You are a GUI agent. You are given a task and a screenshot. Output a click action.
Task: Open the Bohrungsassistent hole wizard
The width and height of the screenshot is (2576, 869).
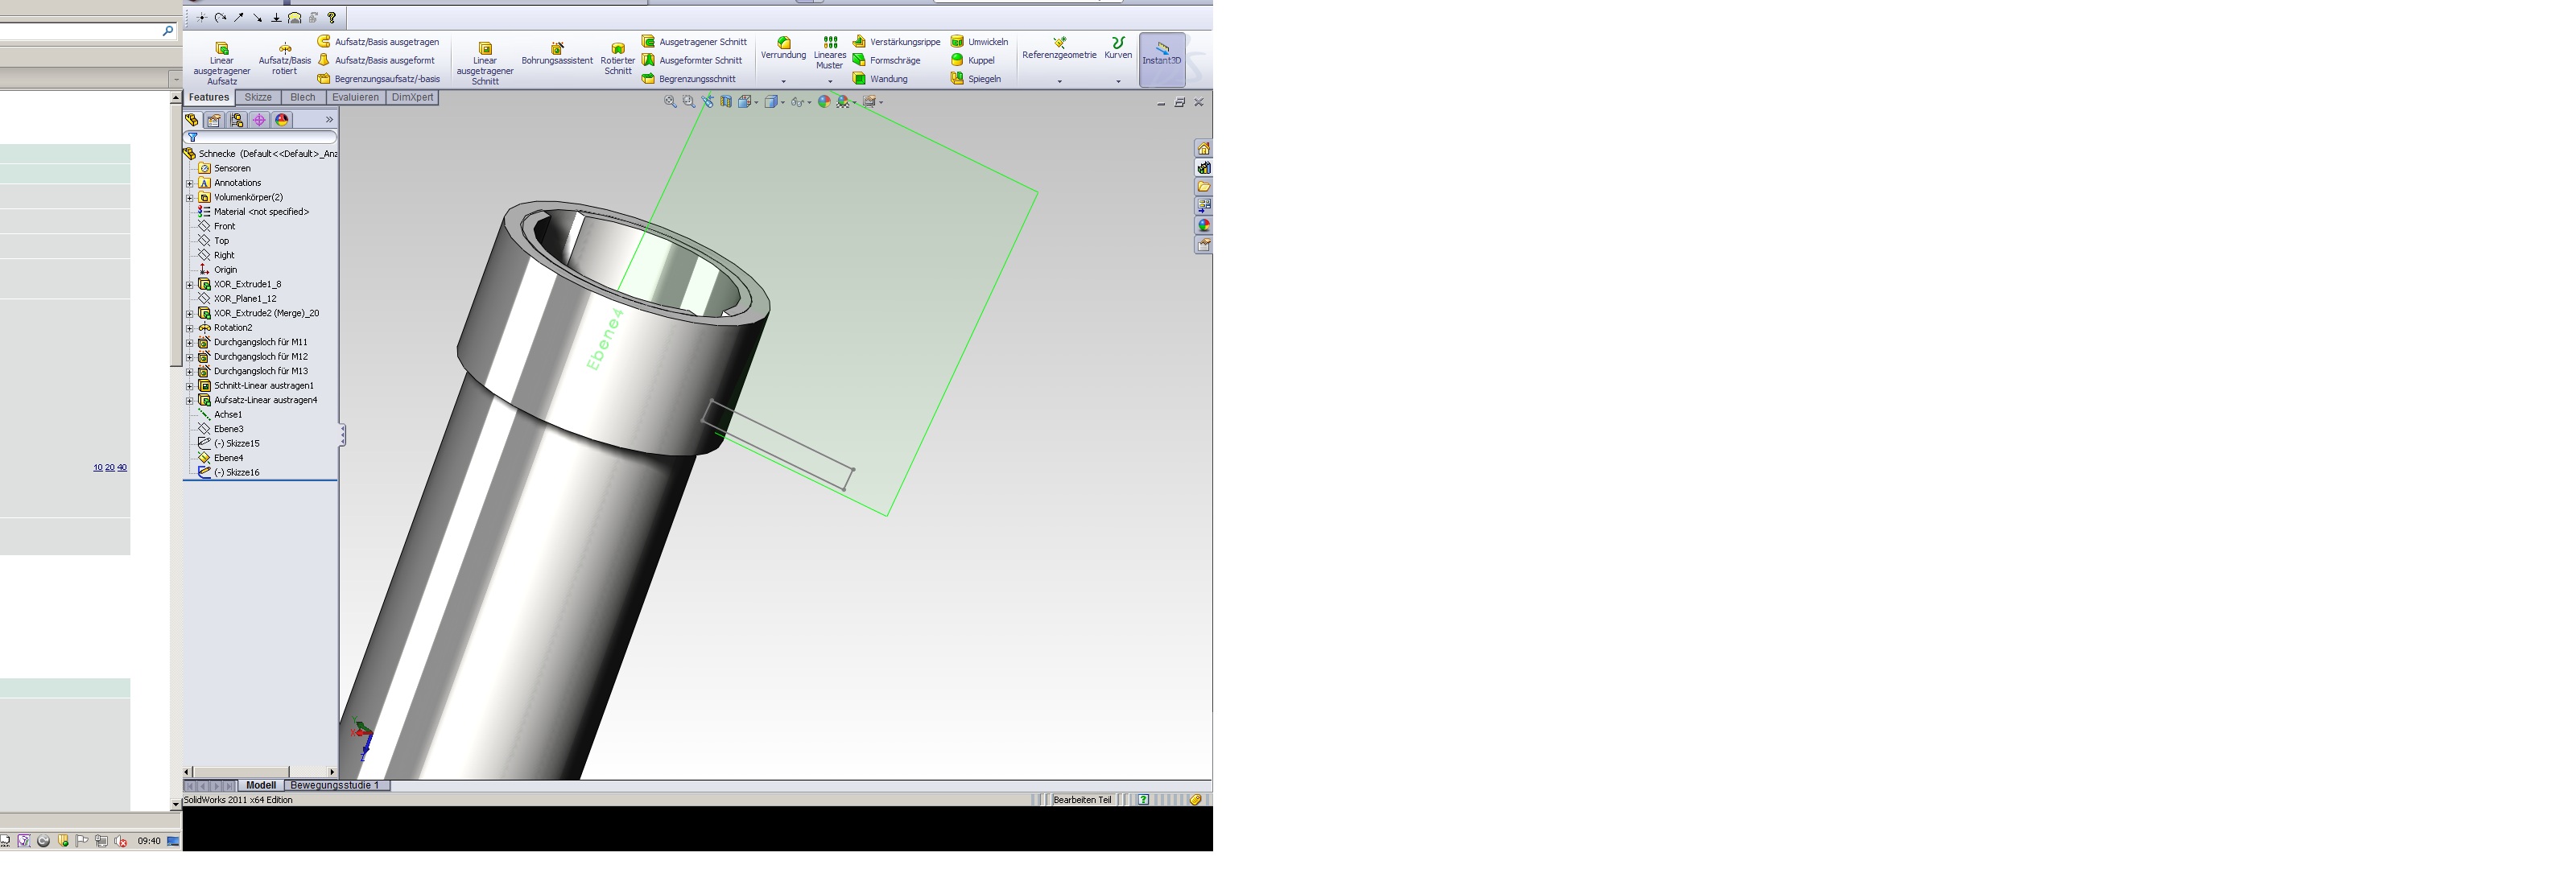pos(557,54)
